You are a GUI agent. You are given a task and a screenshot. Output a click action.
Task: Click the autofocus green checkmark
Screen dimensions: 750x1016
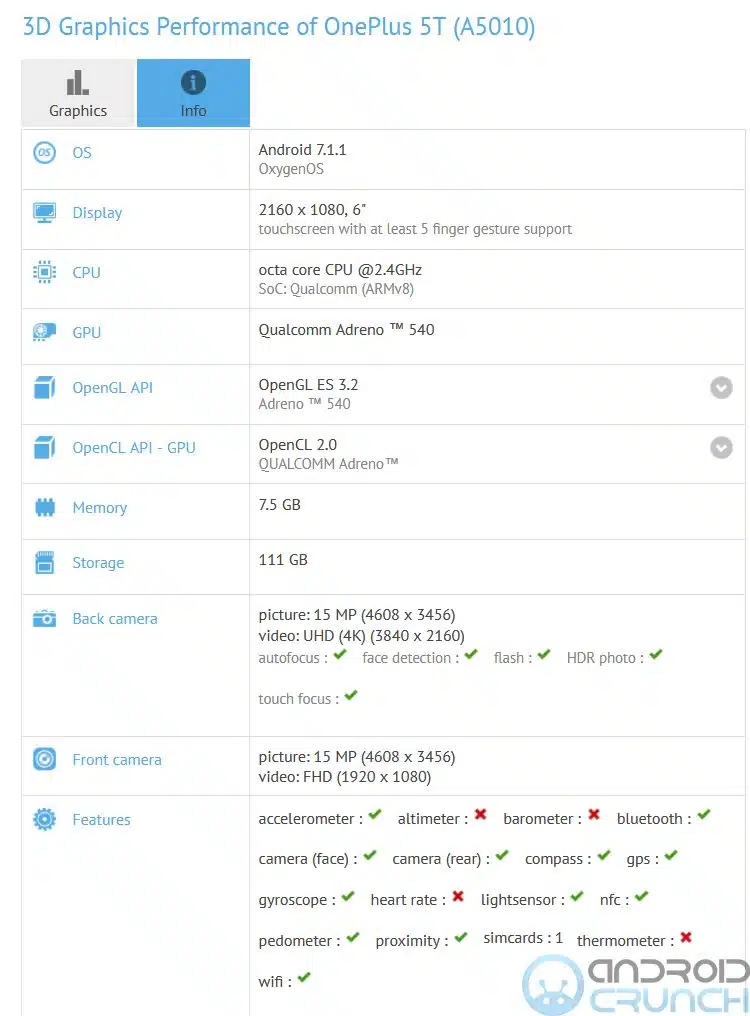(x=340, y=656)
